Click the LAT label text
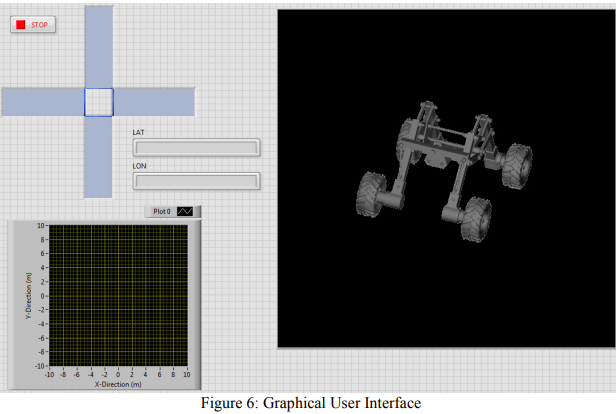Viewport: 616px width, 414px height. (138, 132)
